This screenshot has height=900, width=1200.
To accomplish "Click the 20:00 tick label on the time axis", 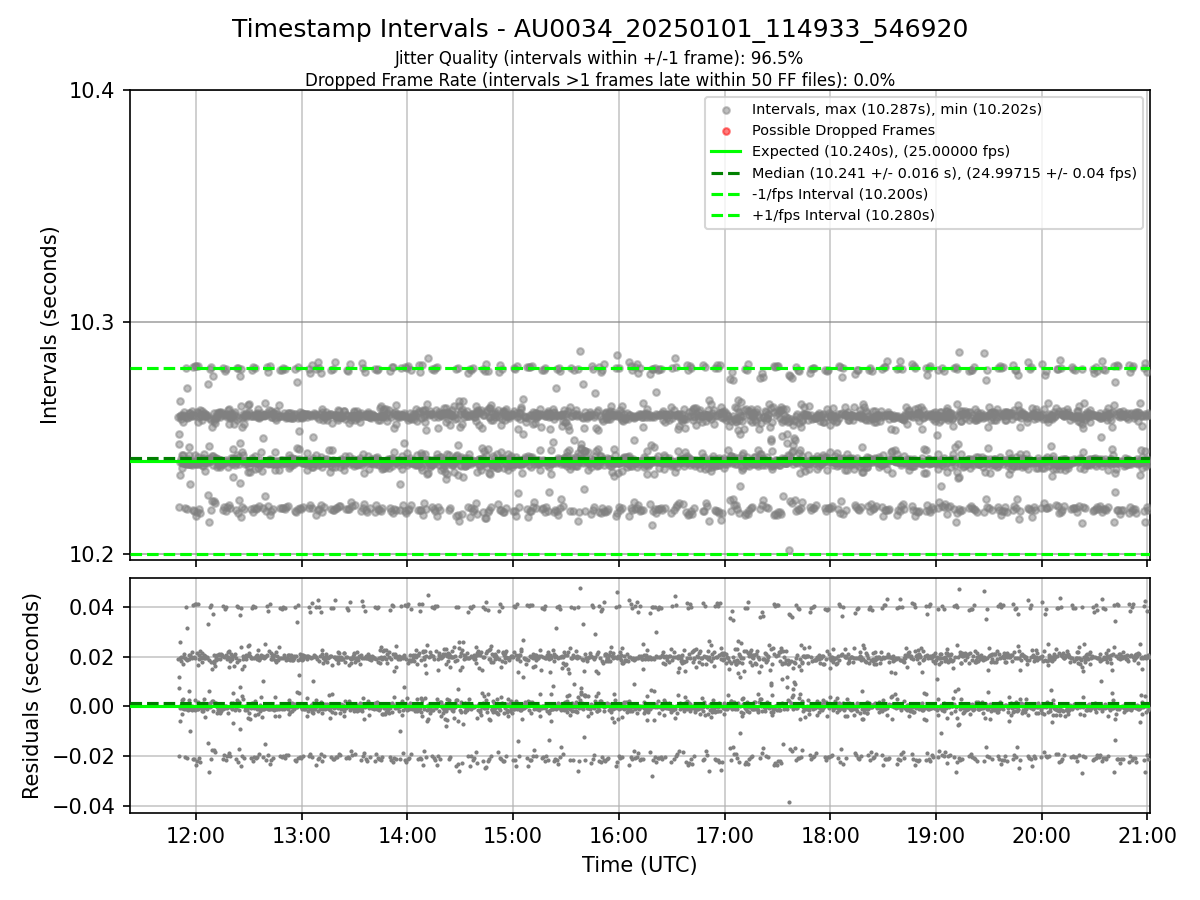I will [1042, 836].
